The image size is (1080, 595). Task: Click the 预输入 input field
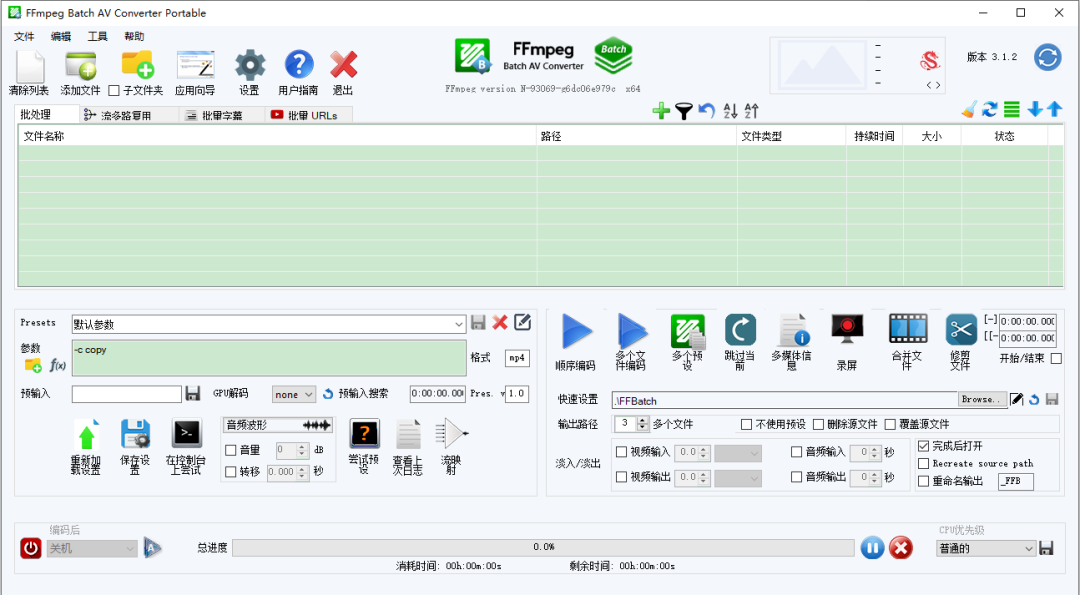point(127,394)
